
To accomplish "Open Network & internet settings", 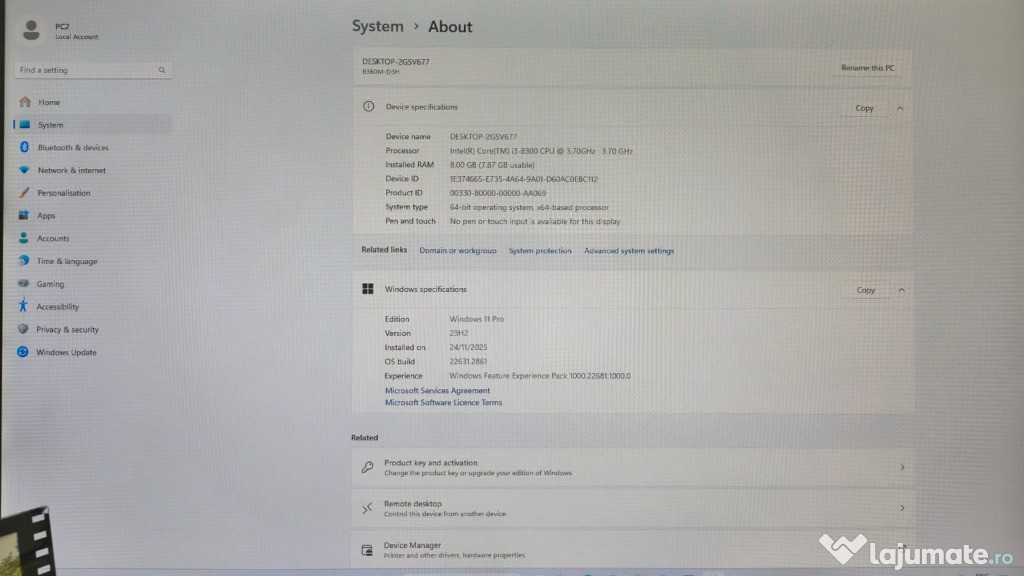I will coord(71,170).
